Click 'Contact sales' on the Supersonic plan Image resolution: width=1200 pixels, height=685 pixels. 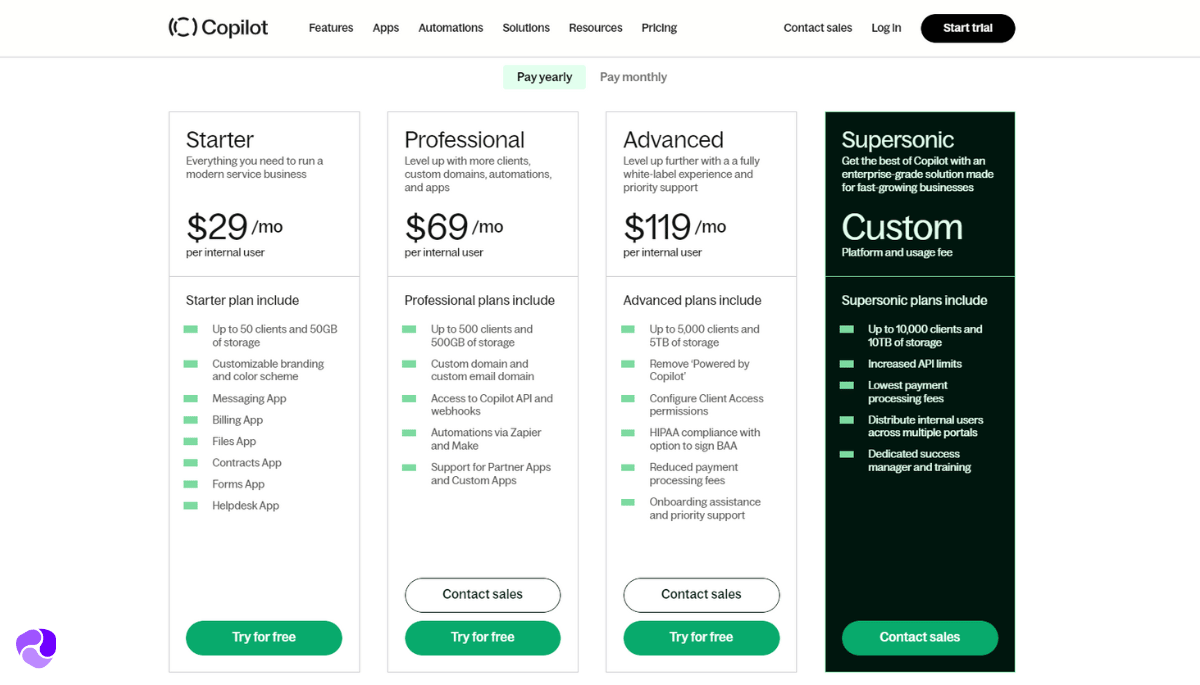click(x=919, y=637)
